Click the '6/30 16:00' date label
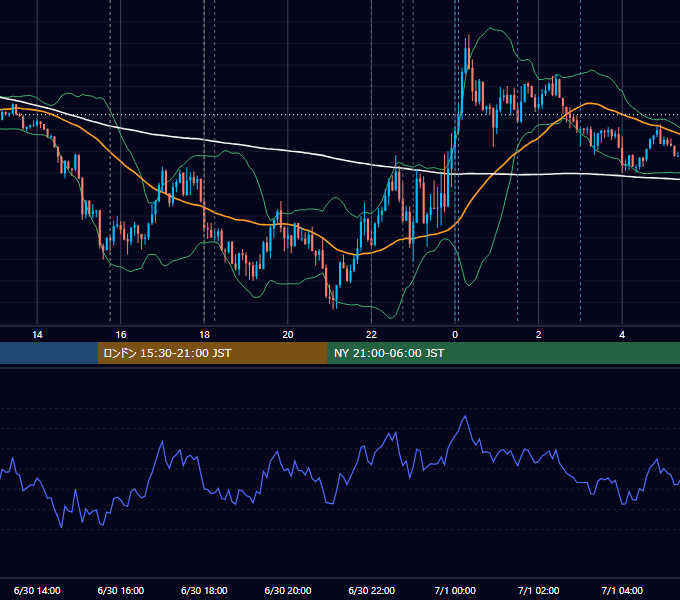 [x=121, y=590]
